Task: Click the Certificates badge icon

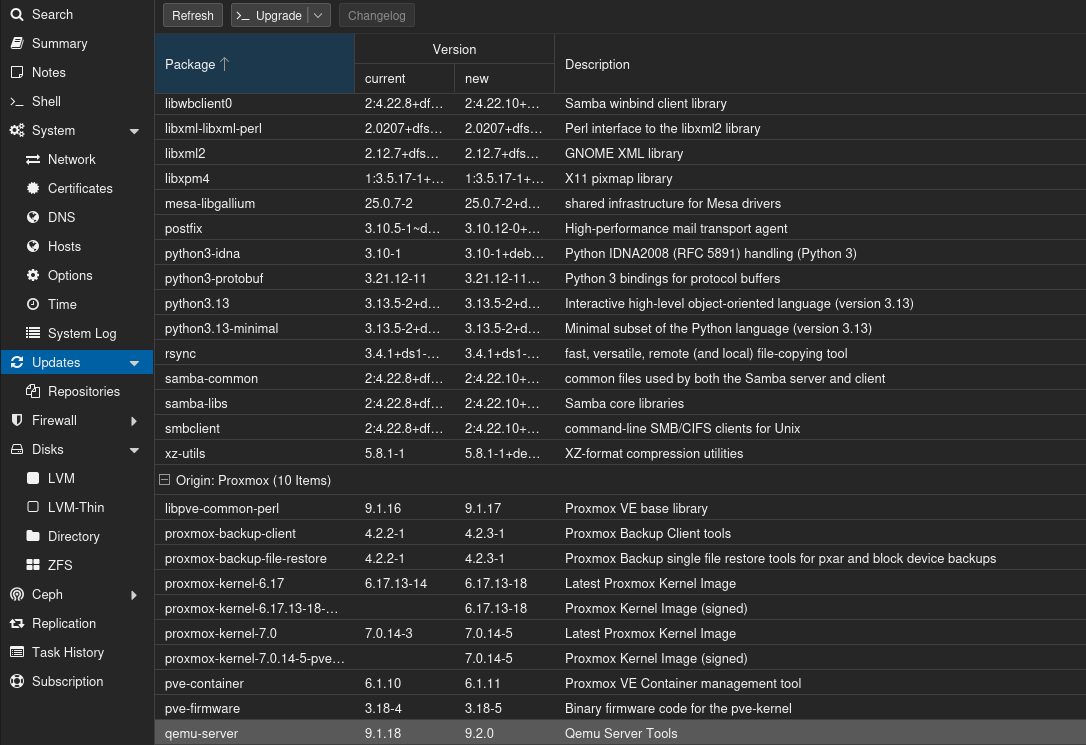Action: 33,188
